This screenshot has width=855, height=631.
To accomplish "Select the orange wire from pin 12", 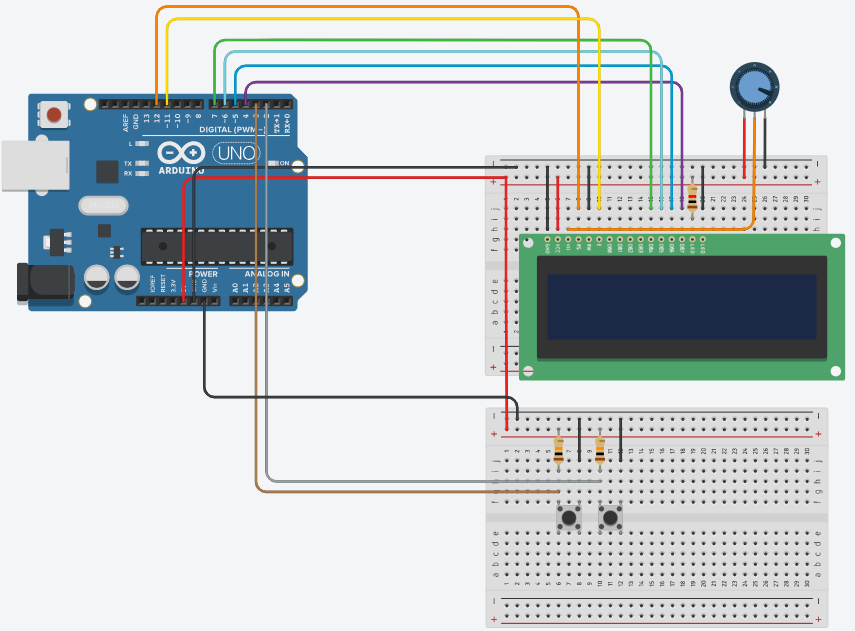I will pos(366,7).
